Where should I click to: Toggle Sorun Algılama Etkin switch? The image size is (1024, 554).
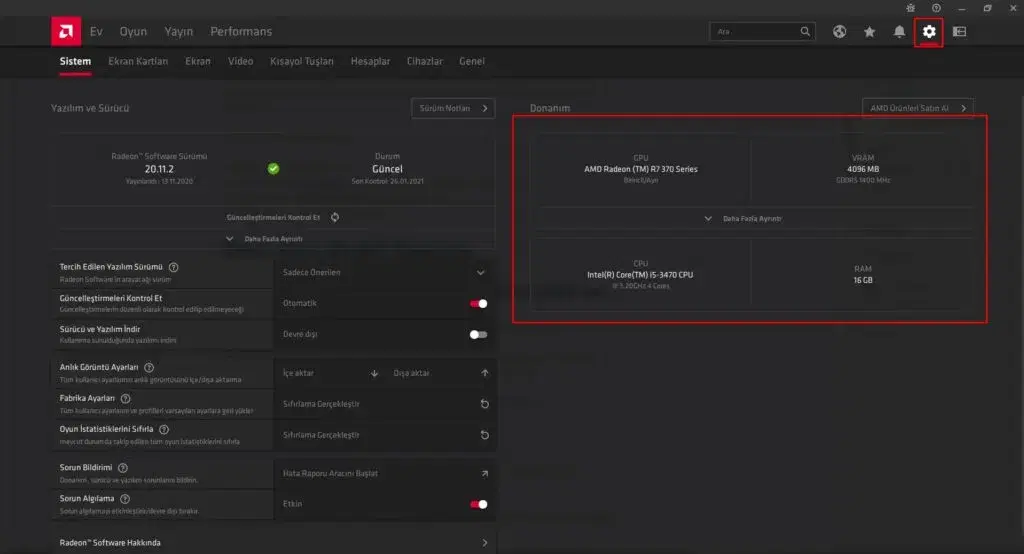click(x=478, y=504)
